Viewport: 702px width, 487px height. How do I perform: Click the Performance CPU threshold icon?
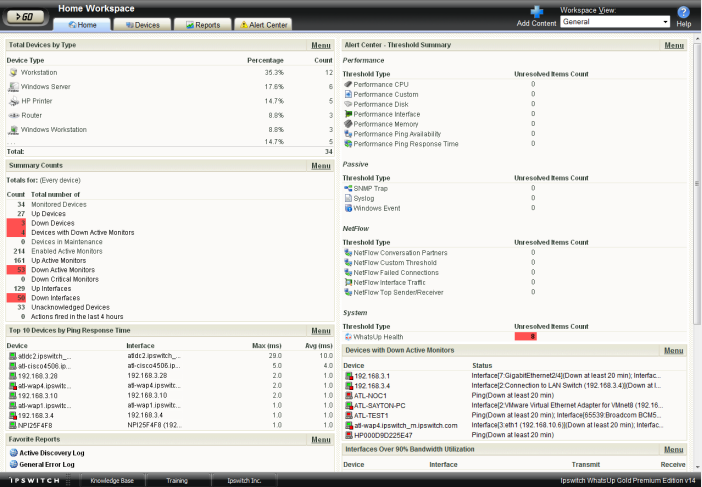(348, 84)
